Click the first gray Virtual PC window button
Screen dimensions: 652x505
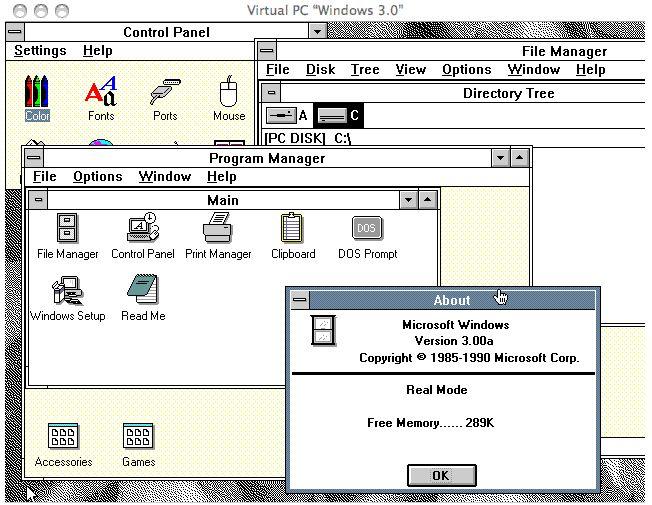point(20,11)
